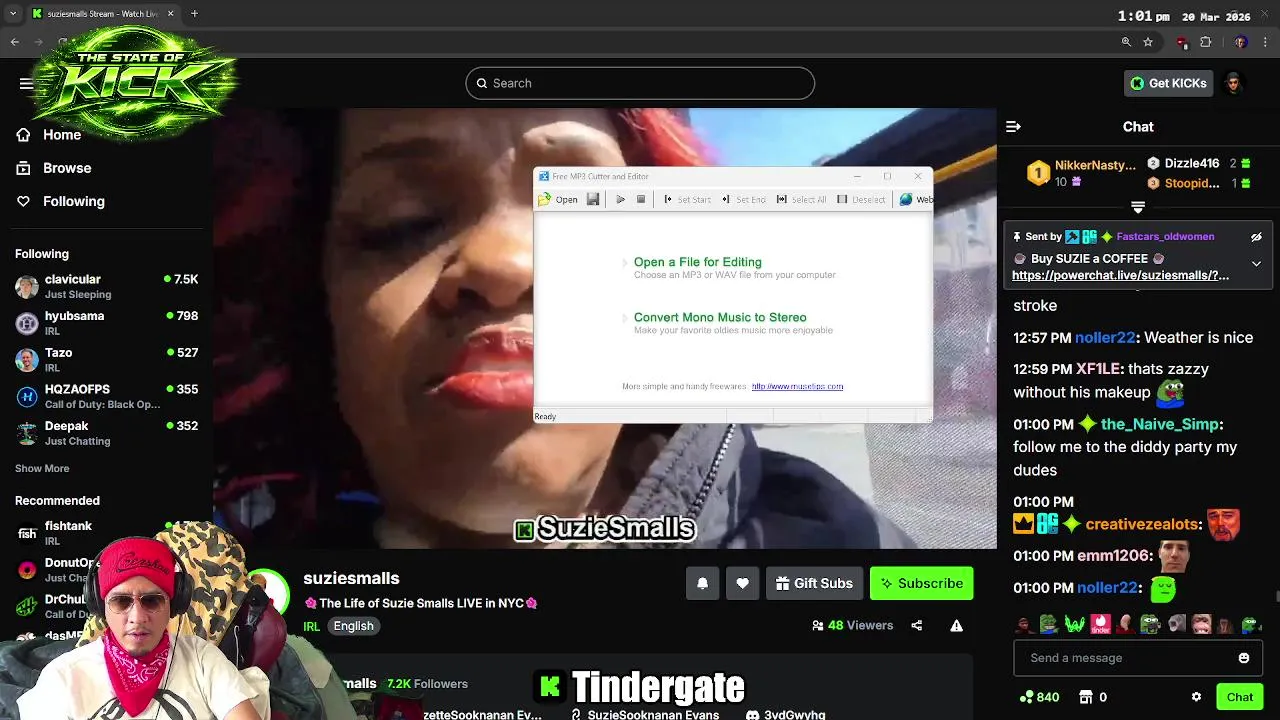
Task: Expand Show More under Following
Action: coord(42,468)
